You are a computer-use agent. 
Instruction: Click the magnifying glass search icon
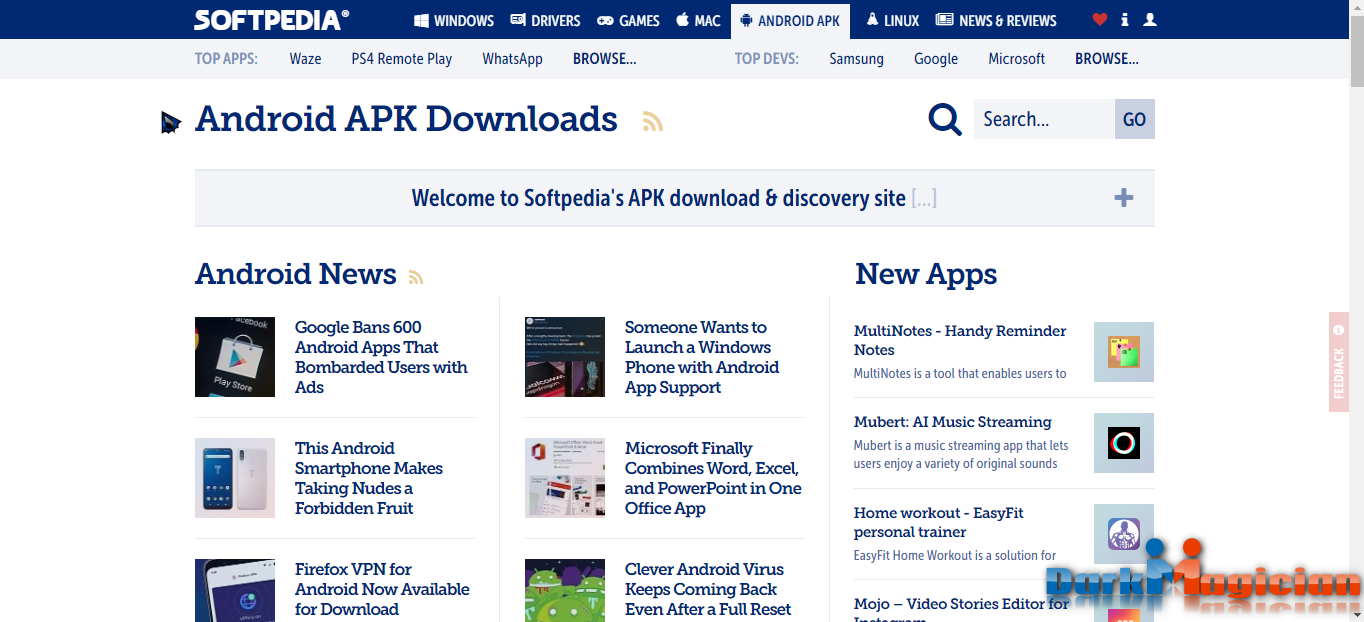pos(944,119)
